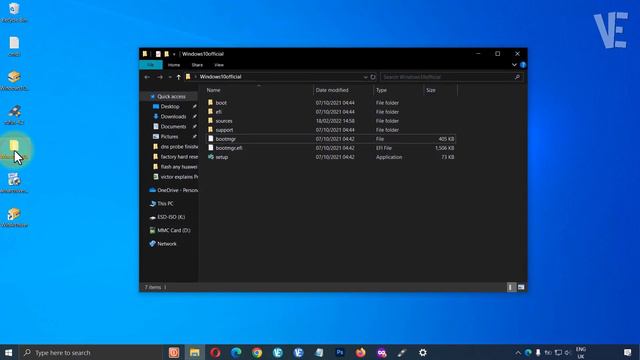Select the Recycle Bin desktop icon
The height and width of the screenshot is (360, 640).
click(x=14, y=12)
